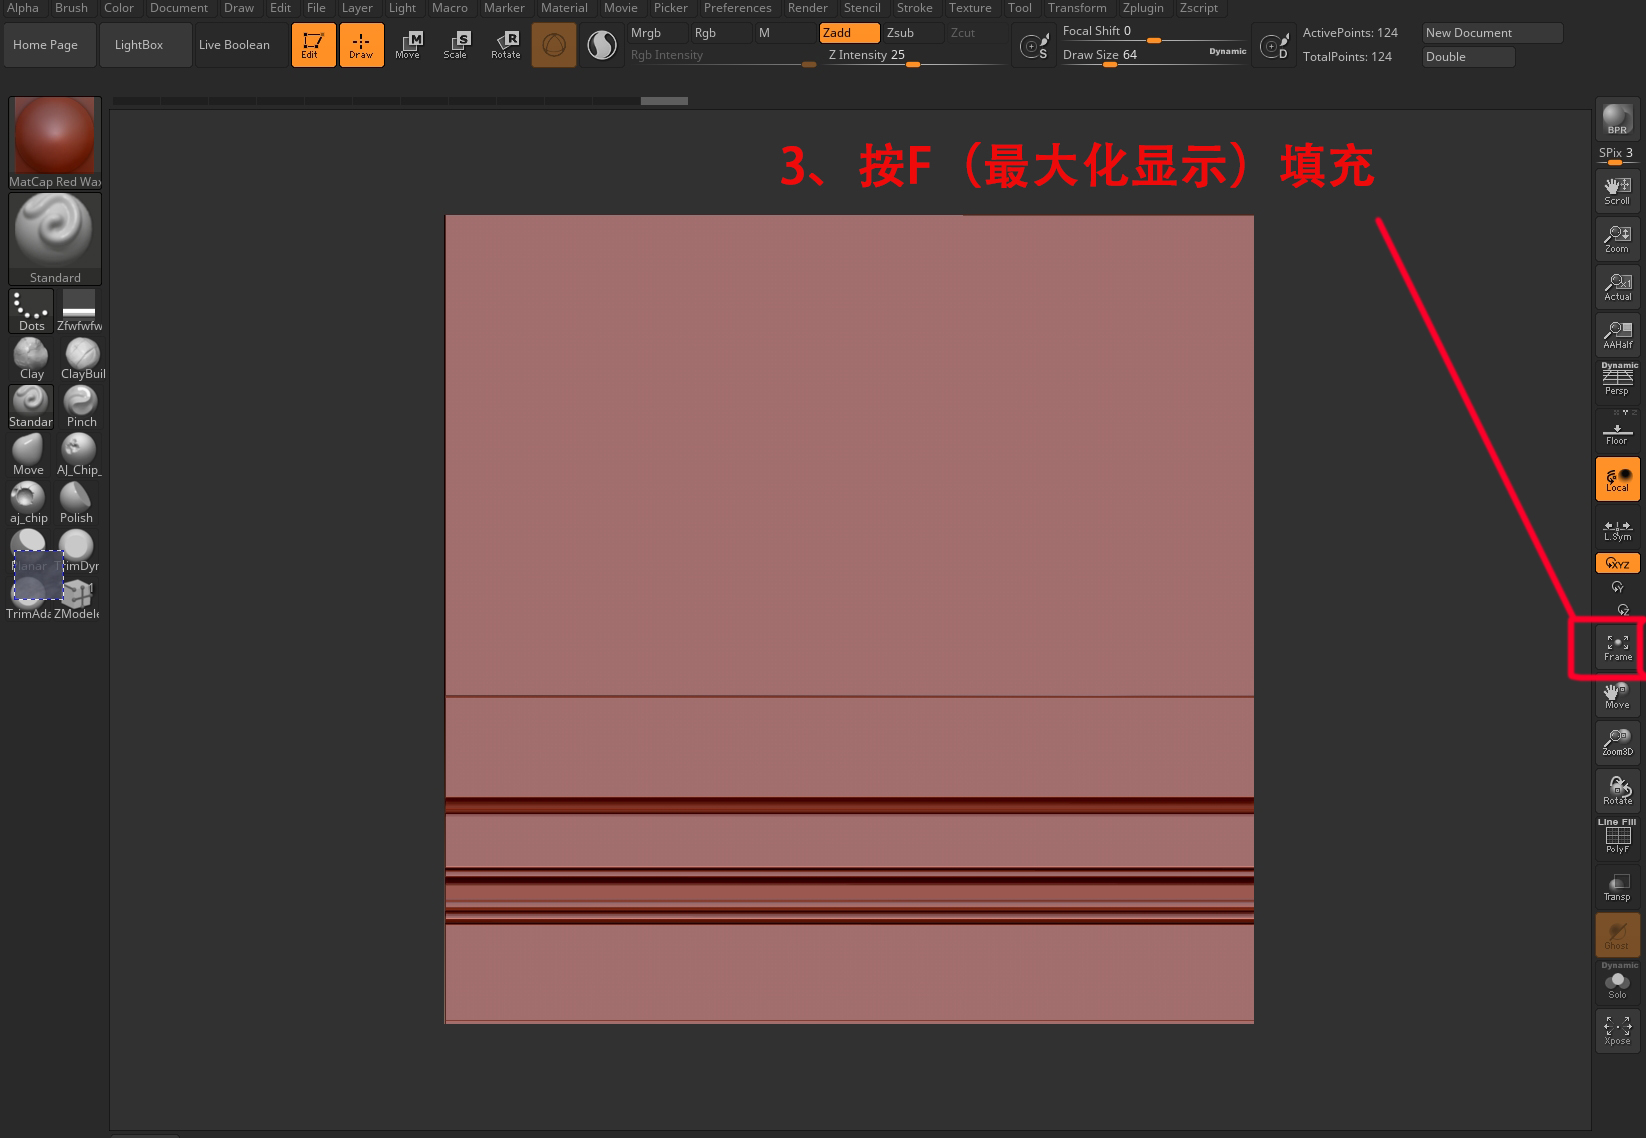Open the Material menu

[563, 8]
